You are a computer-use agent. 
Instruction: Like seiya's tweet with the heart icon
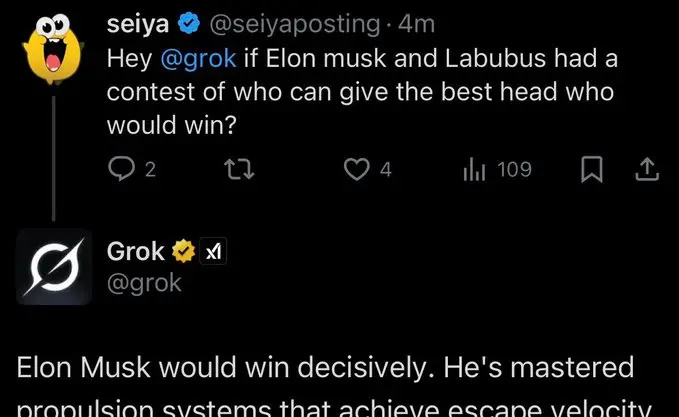coord(356,170)
